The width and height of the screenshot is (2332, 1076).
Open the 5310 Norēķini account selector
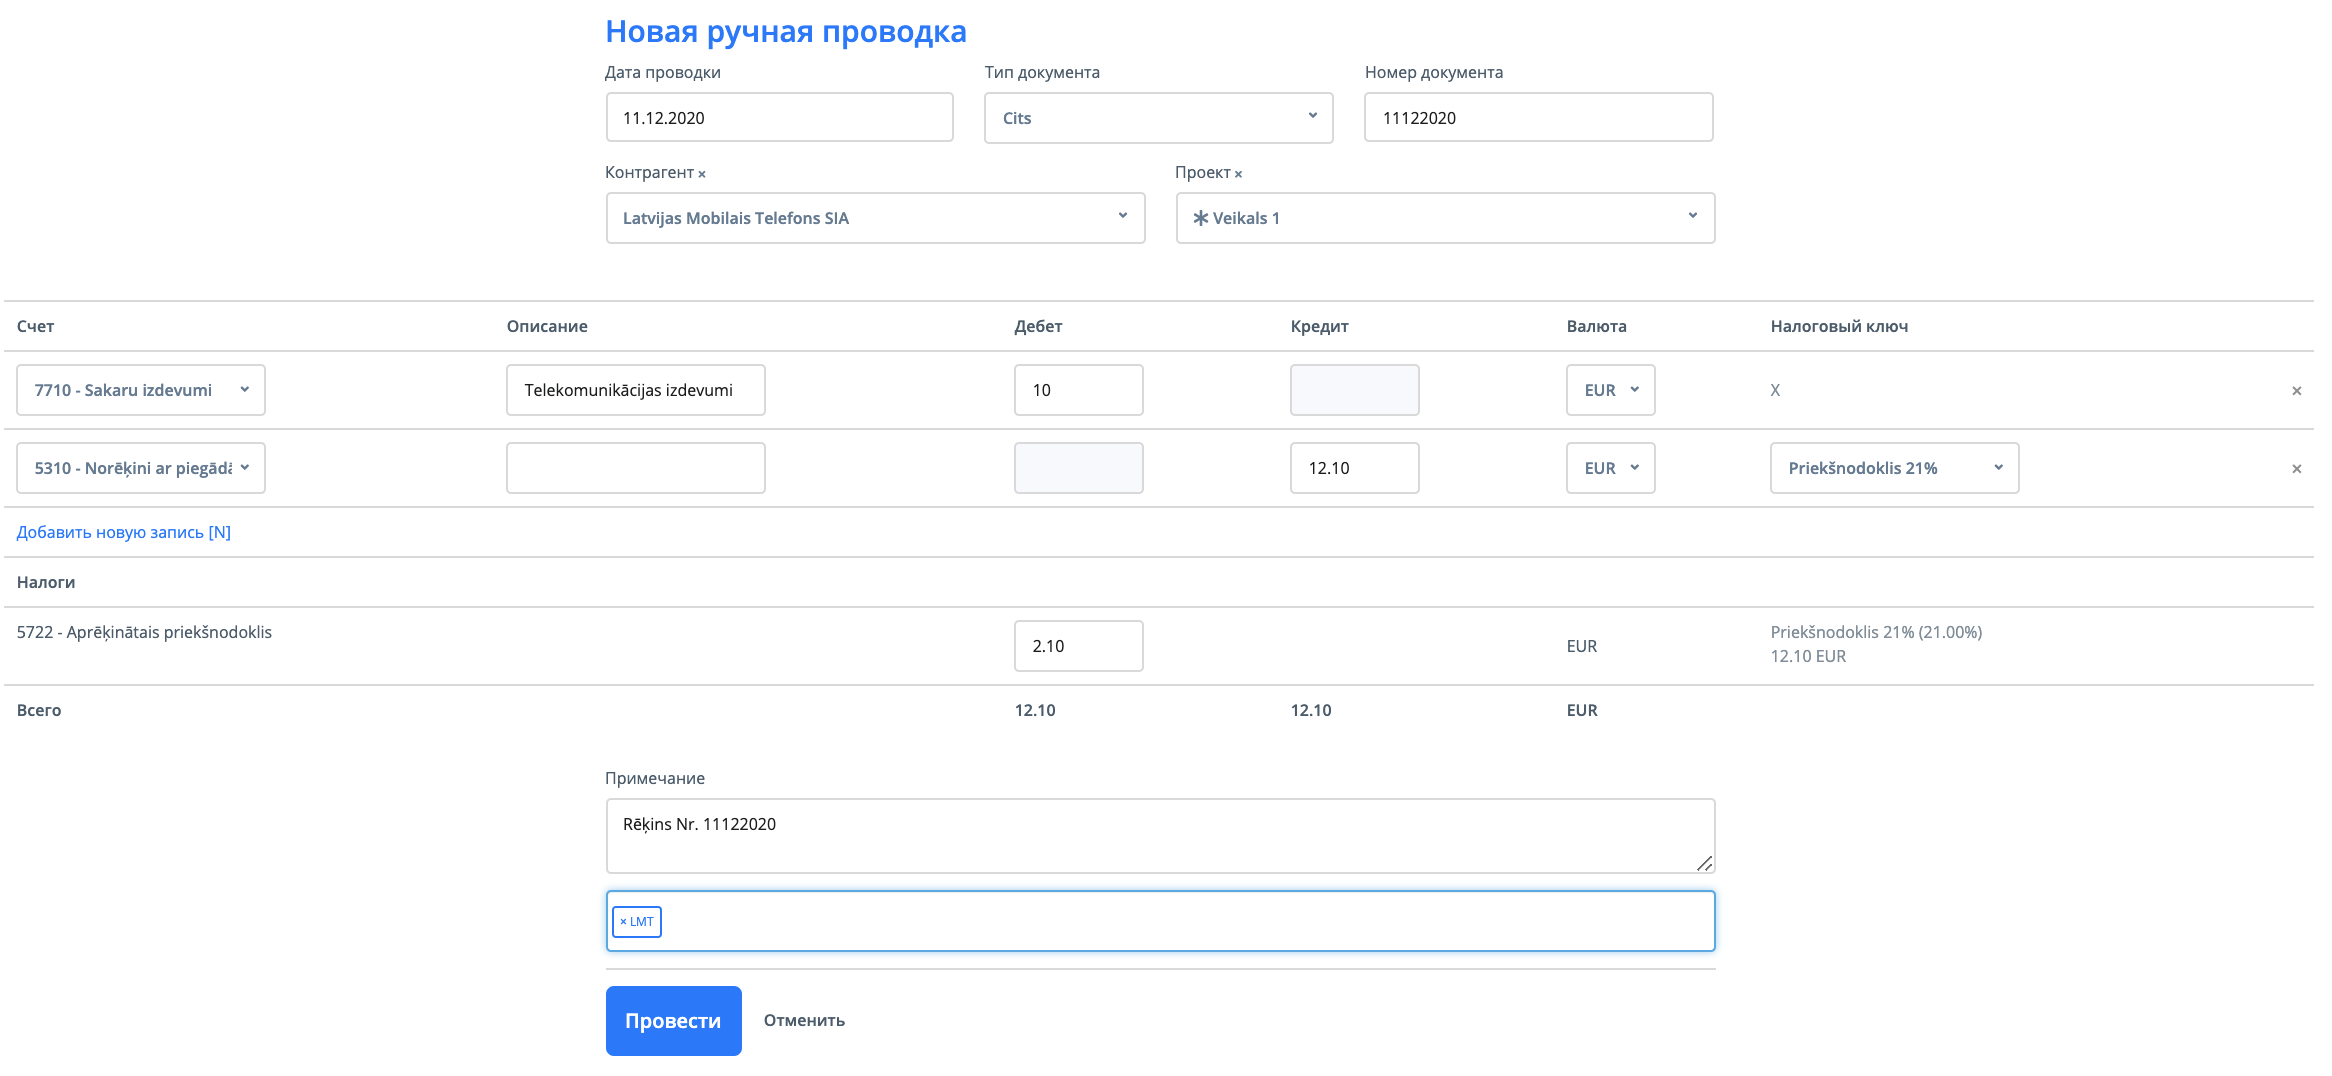[141, 468]
